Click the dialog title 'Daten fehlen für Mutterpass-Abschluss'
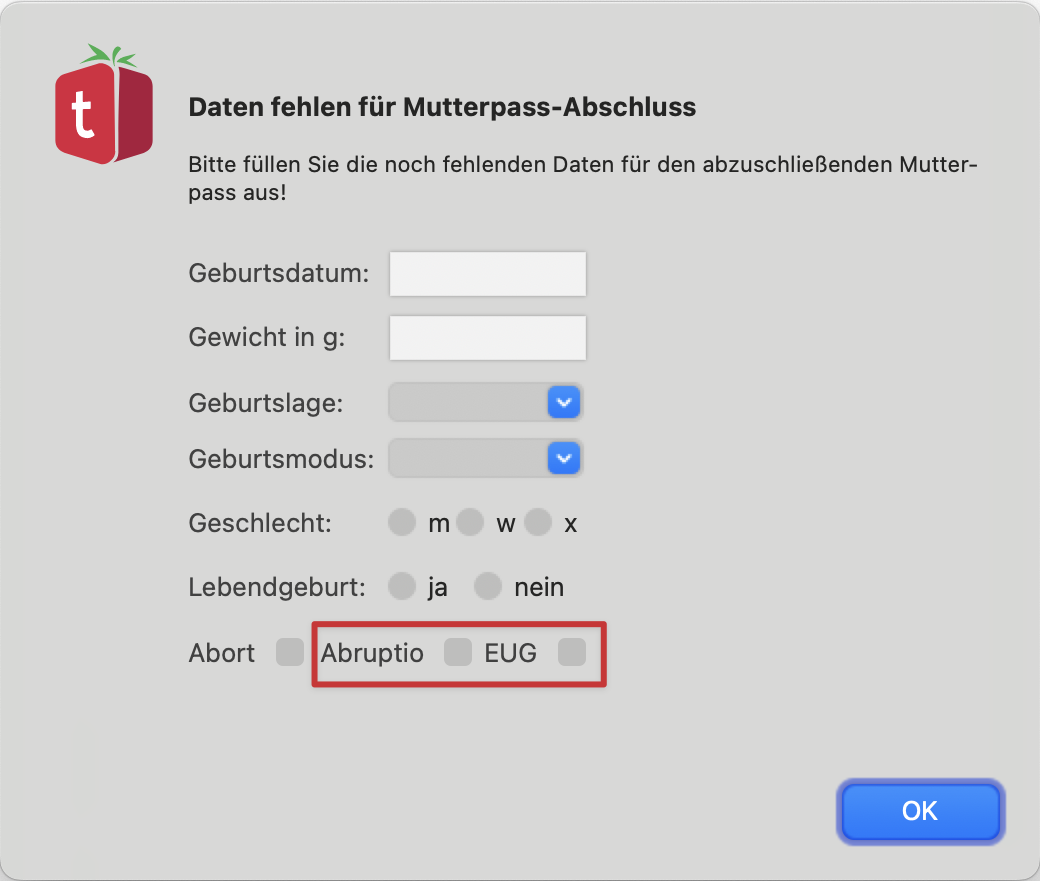 [442, 107]
